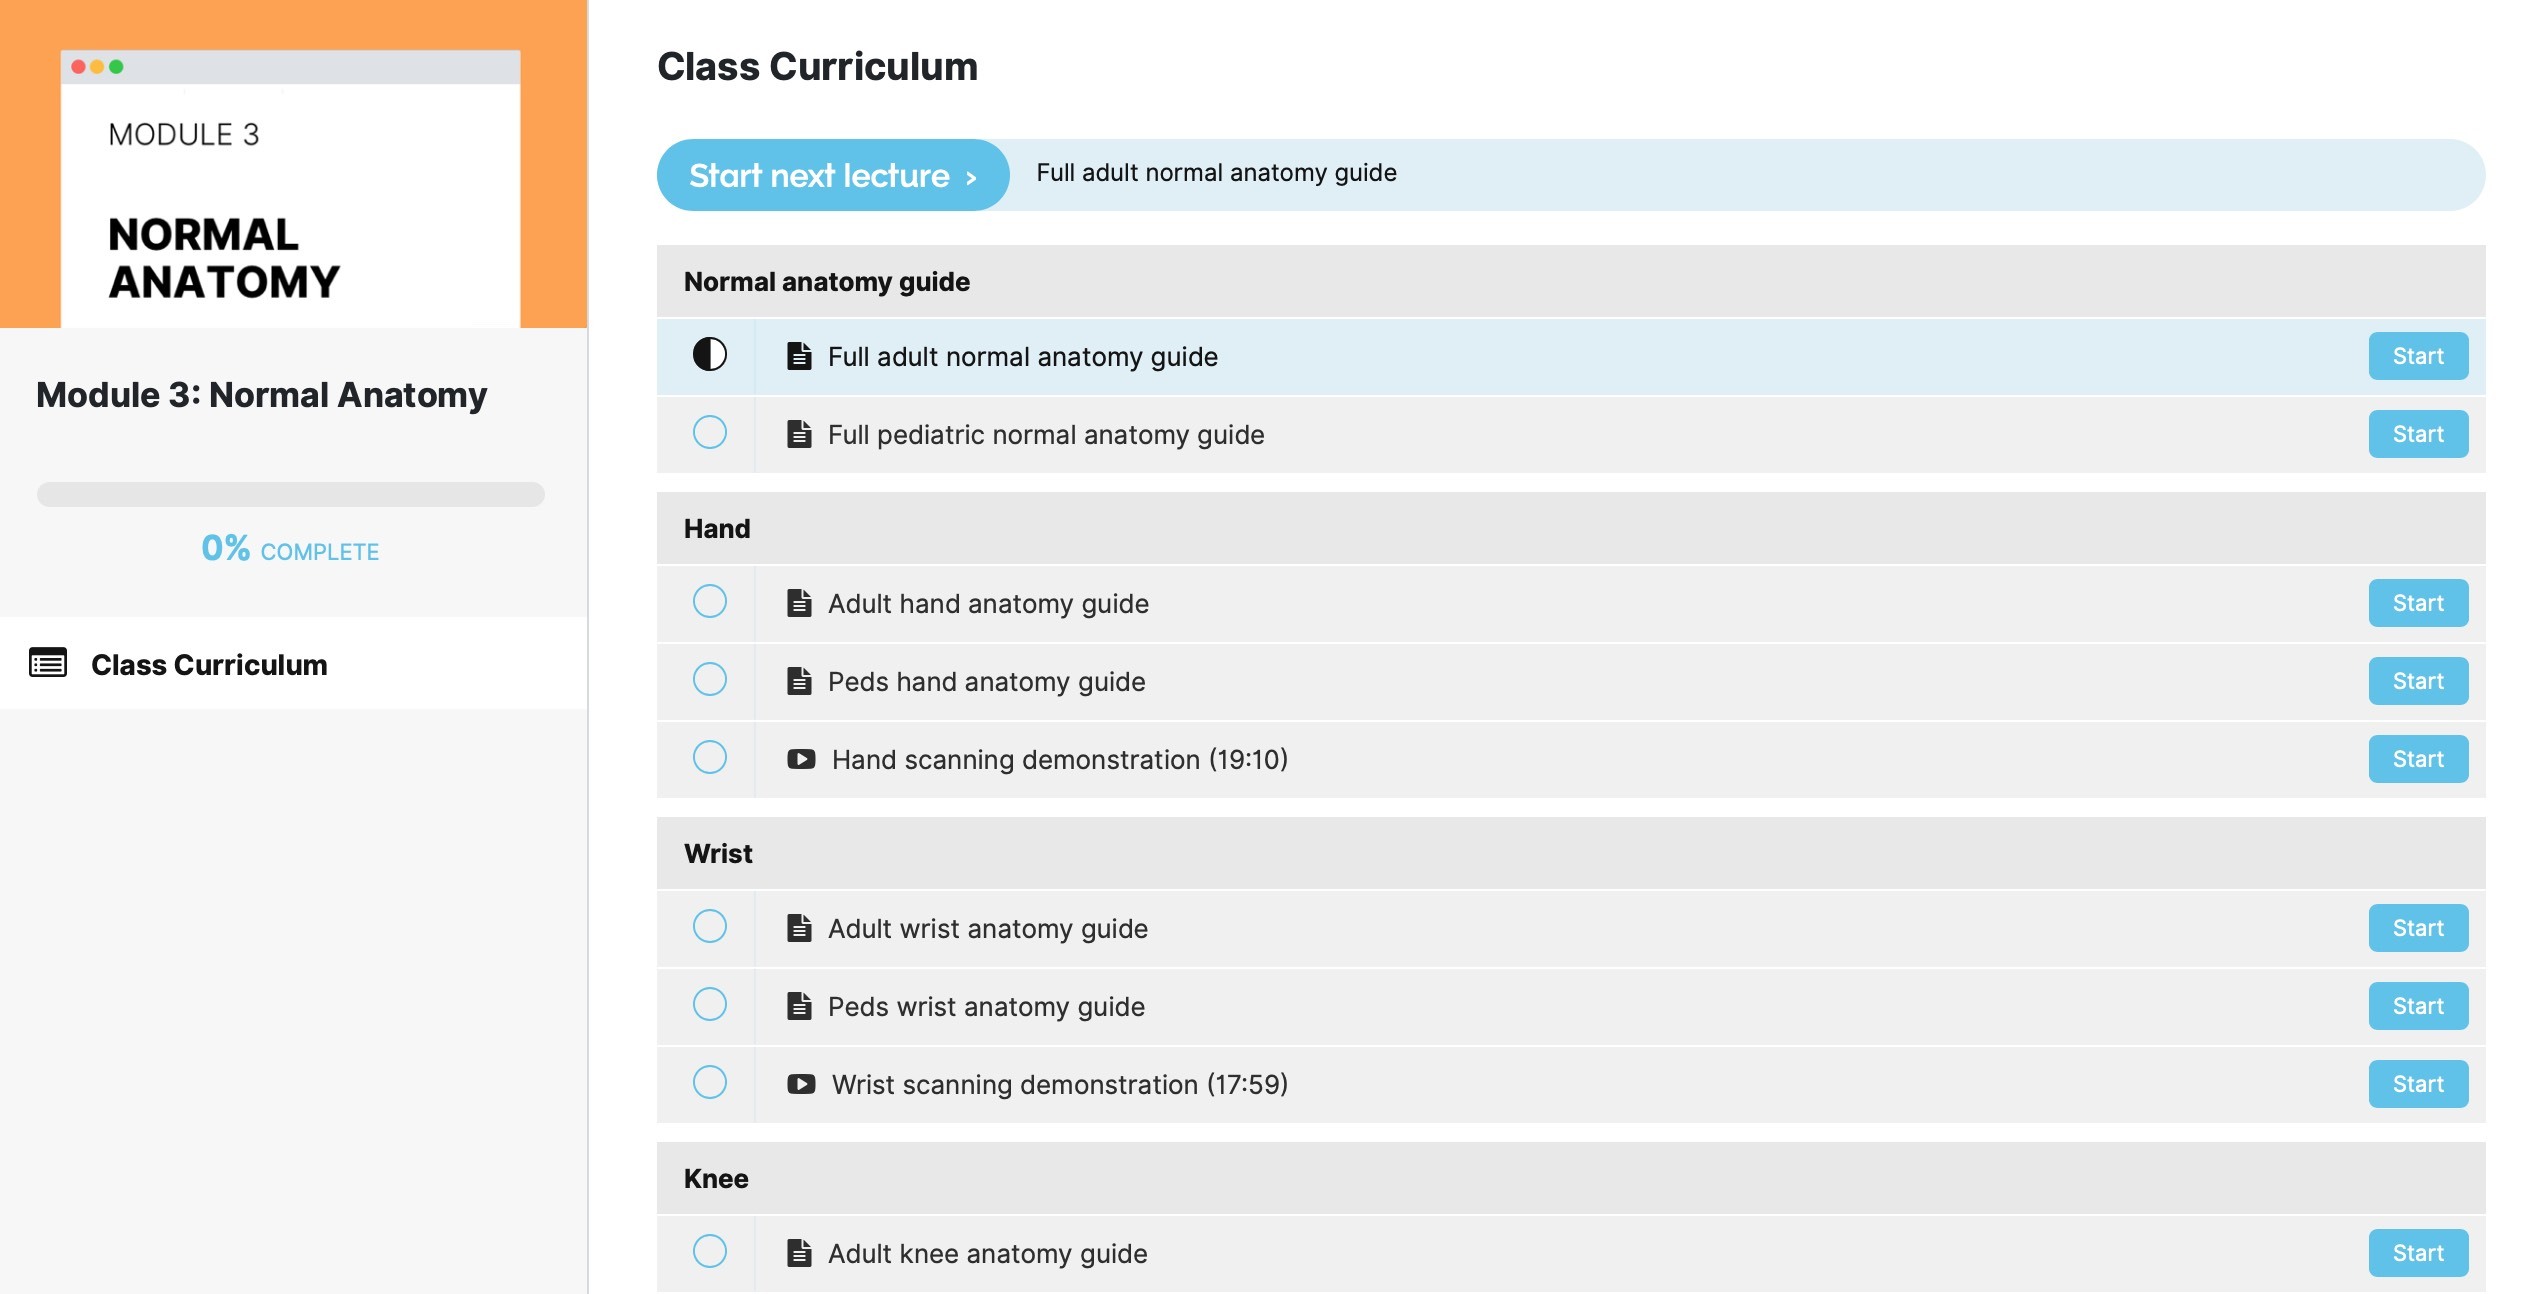Click the Normal anatomy guide section header

coord(827,282)
